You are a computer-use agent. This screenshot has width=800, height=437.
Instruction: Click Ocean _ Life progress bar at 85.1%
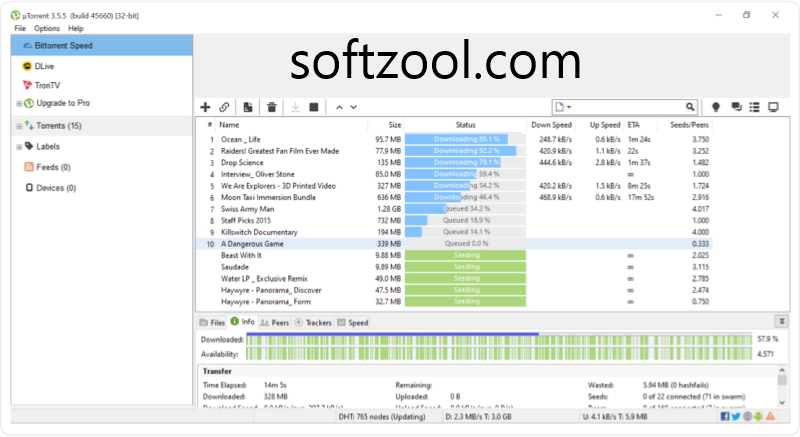pyautogui.click(x=465, y=139)
